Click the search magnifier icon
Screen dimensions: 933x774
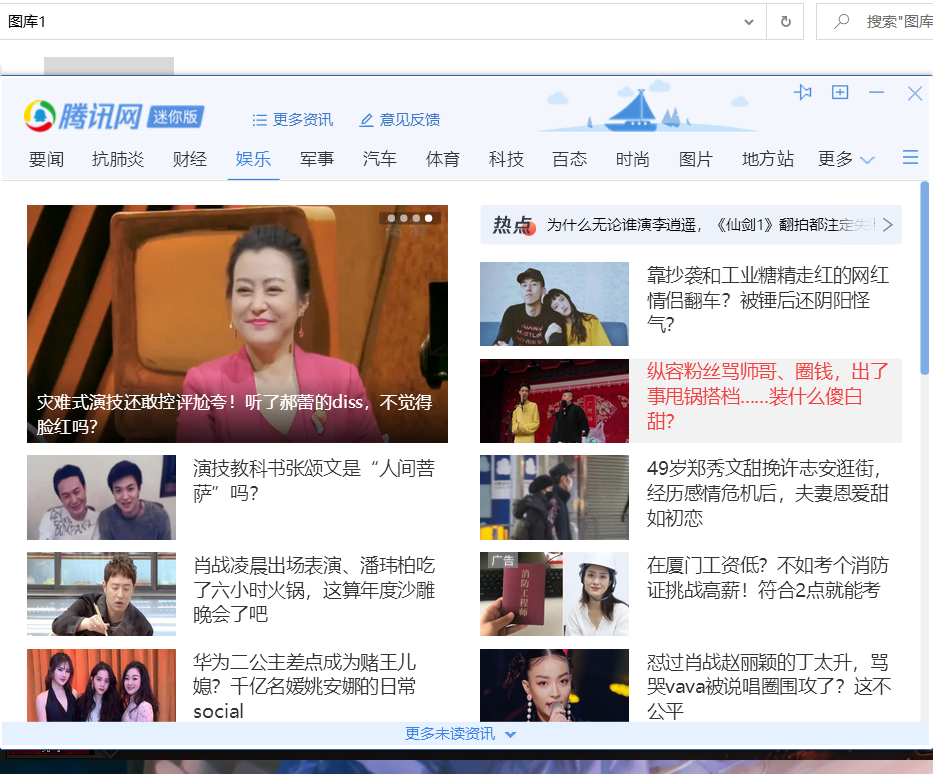(x=841, y=21)
